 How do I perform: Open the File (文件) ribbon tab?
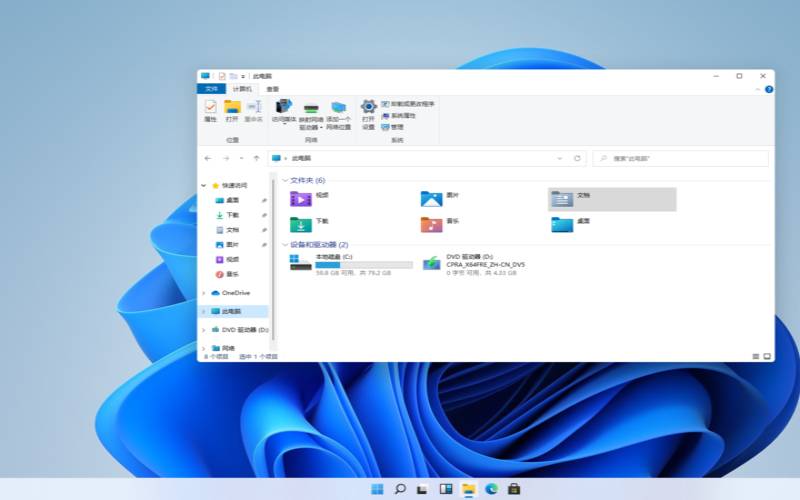point(211,89)
